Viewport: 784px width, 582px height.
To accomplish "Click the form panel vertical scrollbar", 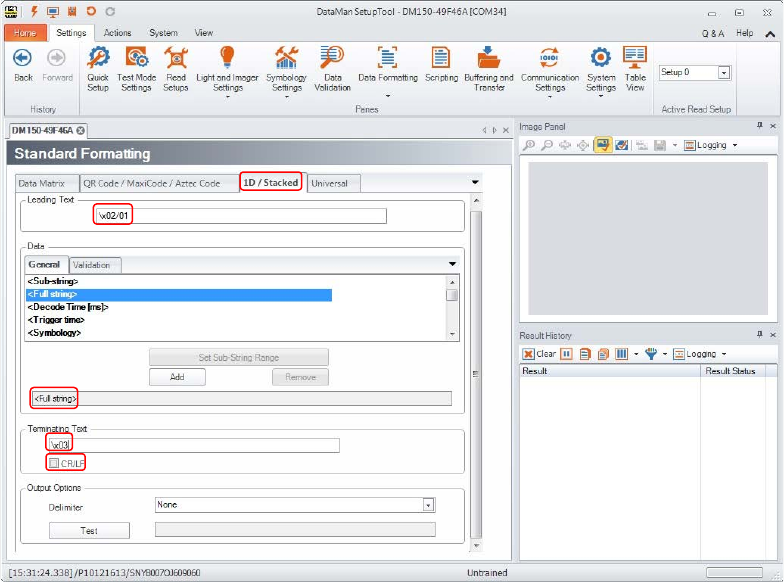I will pos(476,374).
